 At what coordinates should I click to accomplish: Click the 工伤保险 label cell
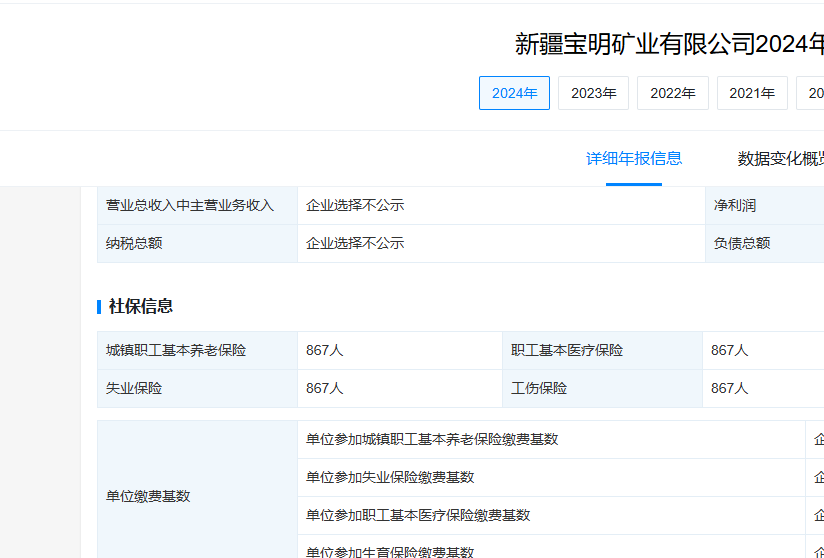click(x=602, y=388)
